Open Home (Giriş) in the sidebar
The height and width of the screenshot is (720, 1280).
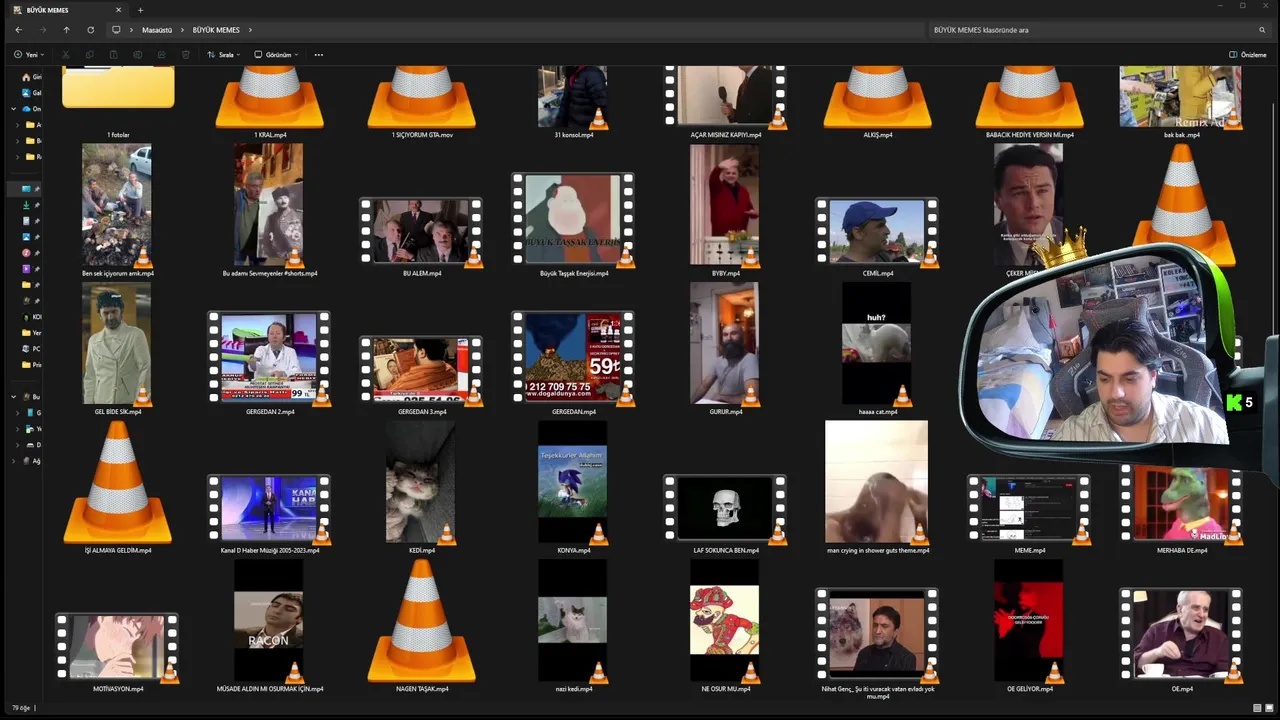point(33,77)
